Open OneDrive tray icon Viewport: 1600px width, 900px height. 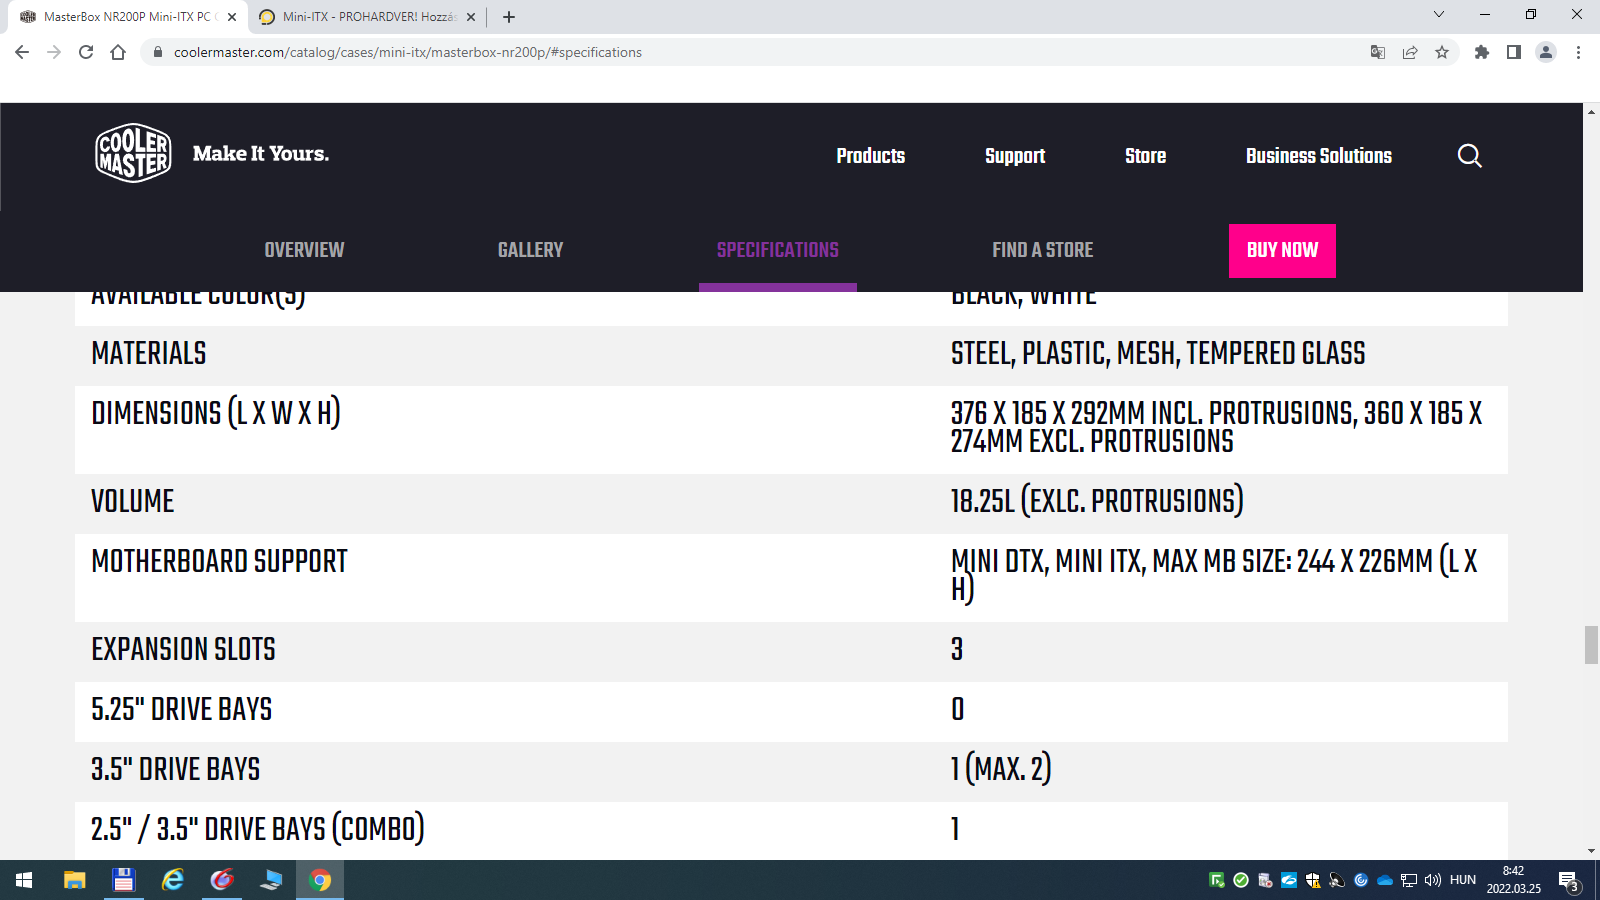pyautogui.click(x=1385, y=880)
